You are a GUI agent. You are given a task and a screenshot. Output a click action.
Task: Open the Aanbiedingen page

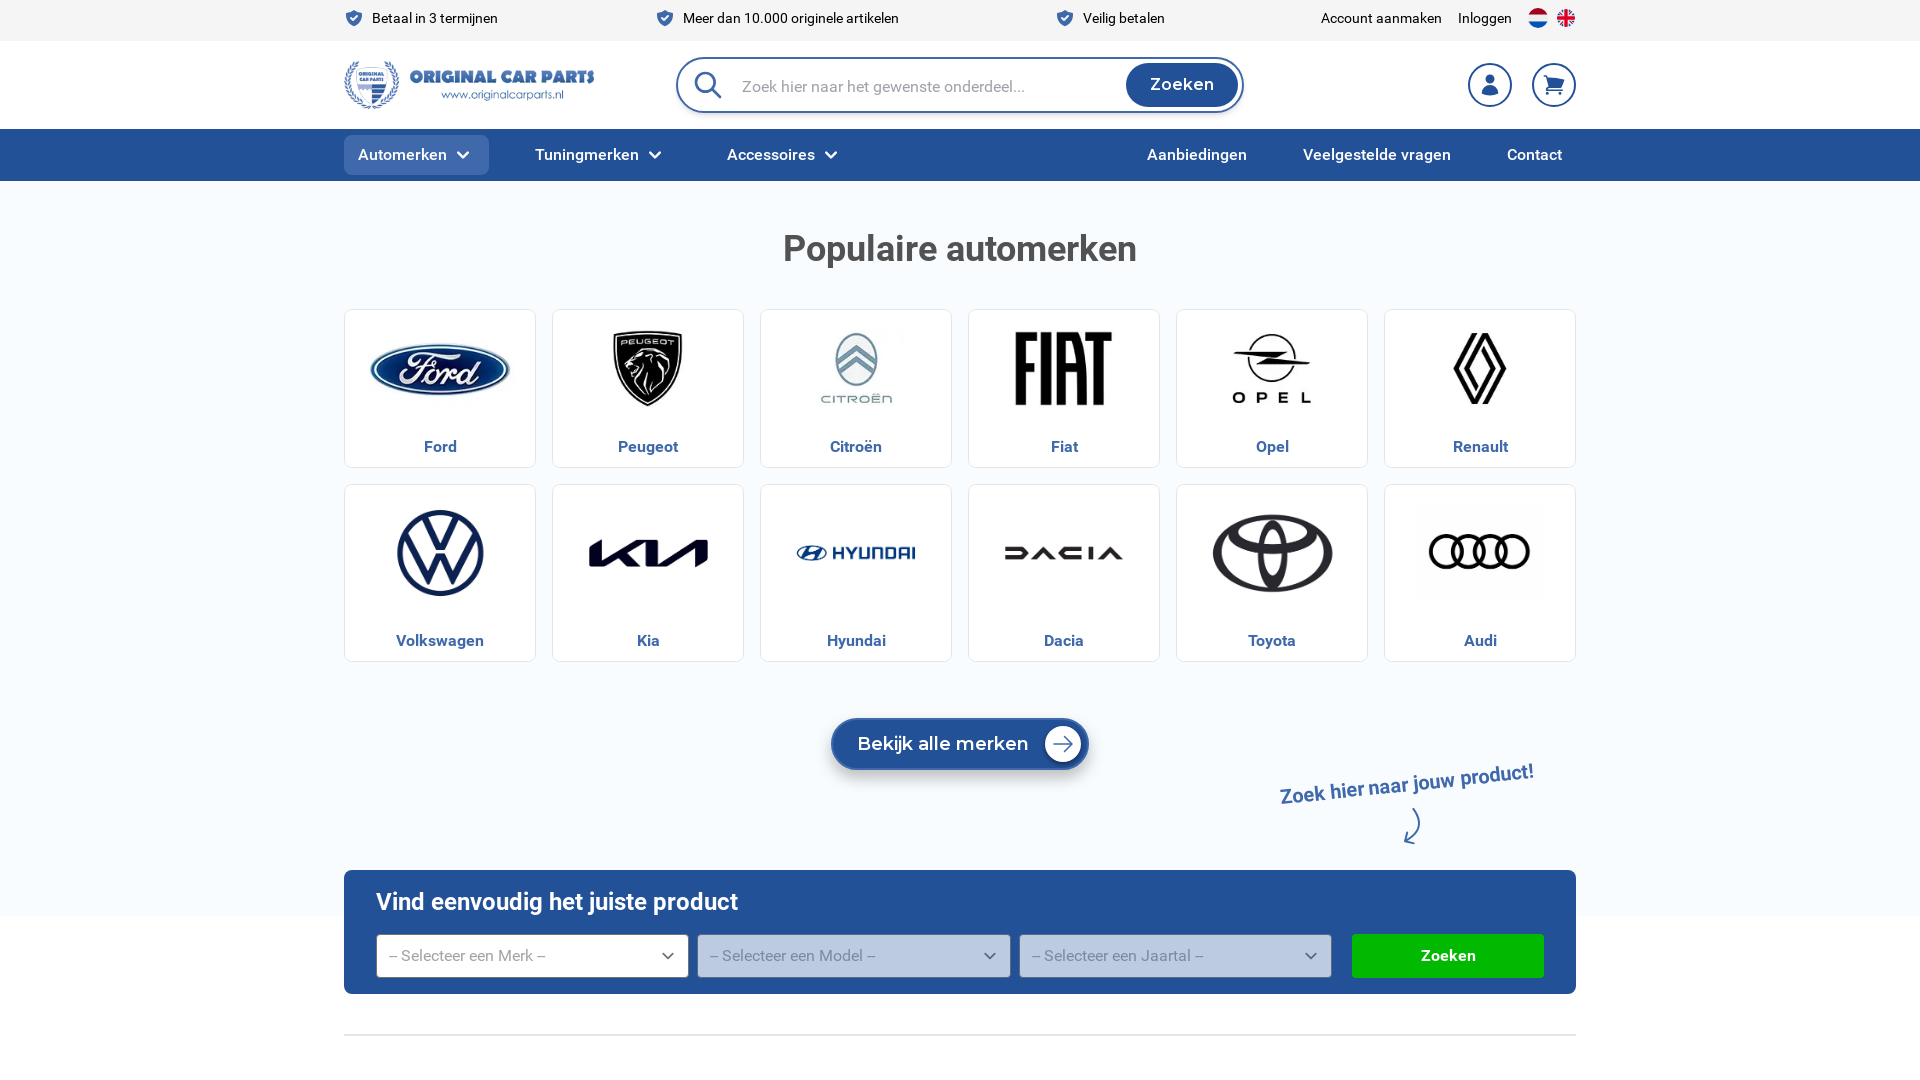[x=1197, y=155]
